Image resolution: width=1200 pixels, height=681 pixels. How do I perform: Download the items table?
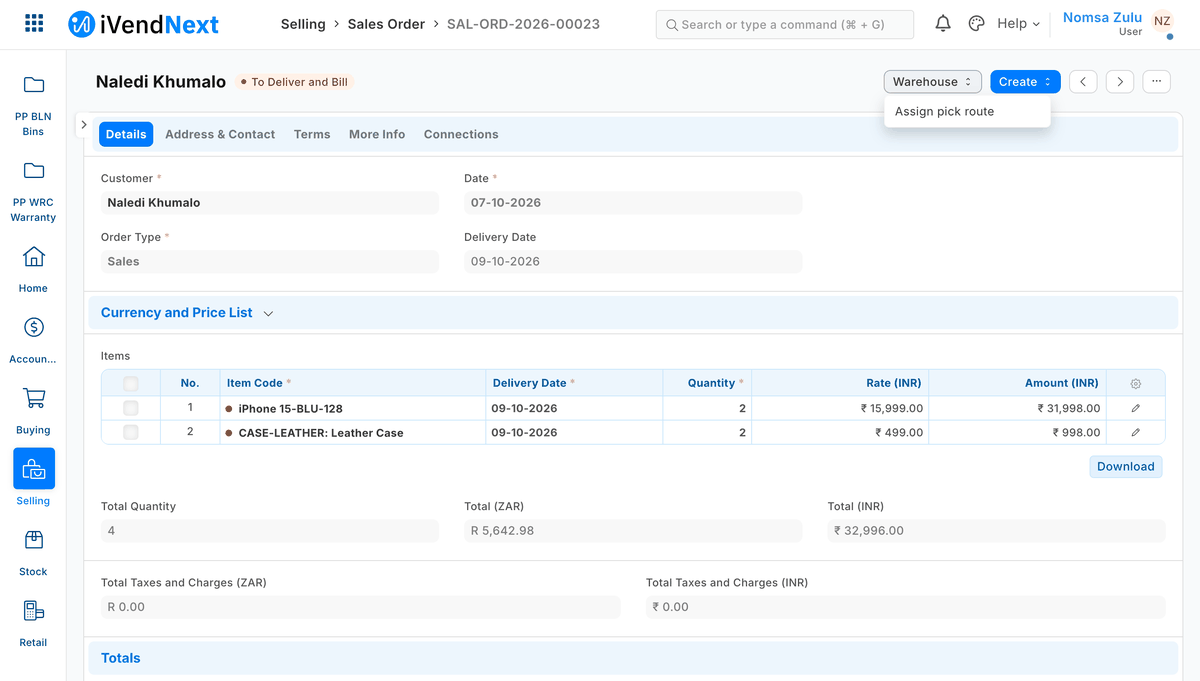[x=1126, y=467]
